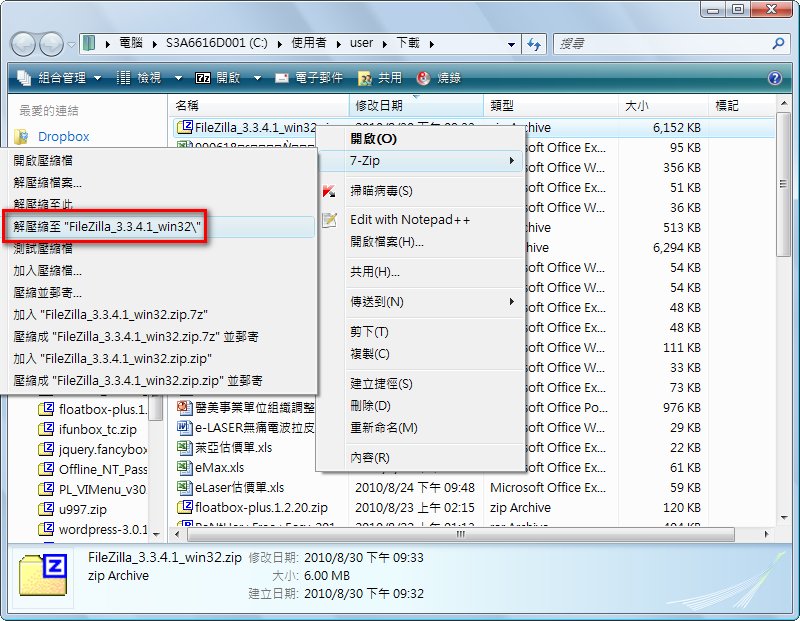Click the Excel icon of eLaser估價單.xls

(x=184, y=487)
